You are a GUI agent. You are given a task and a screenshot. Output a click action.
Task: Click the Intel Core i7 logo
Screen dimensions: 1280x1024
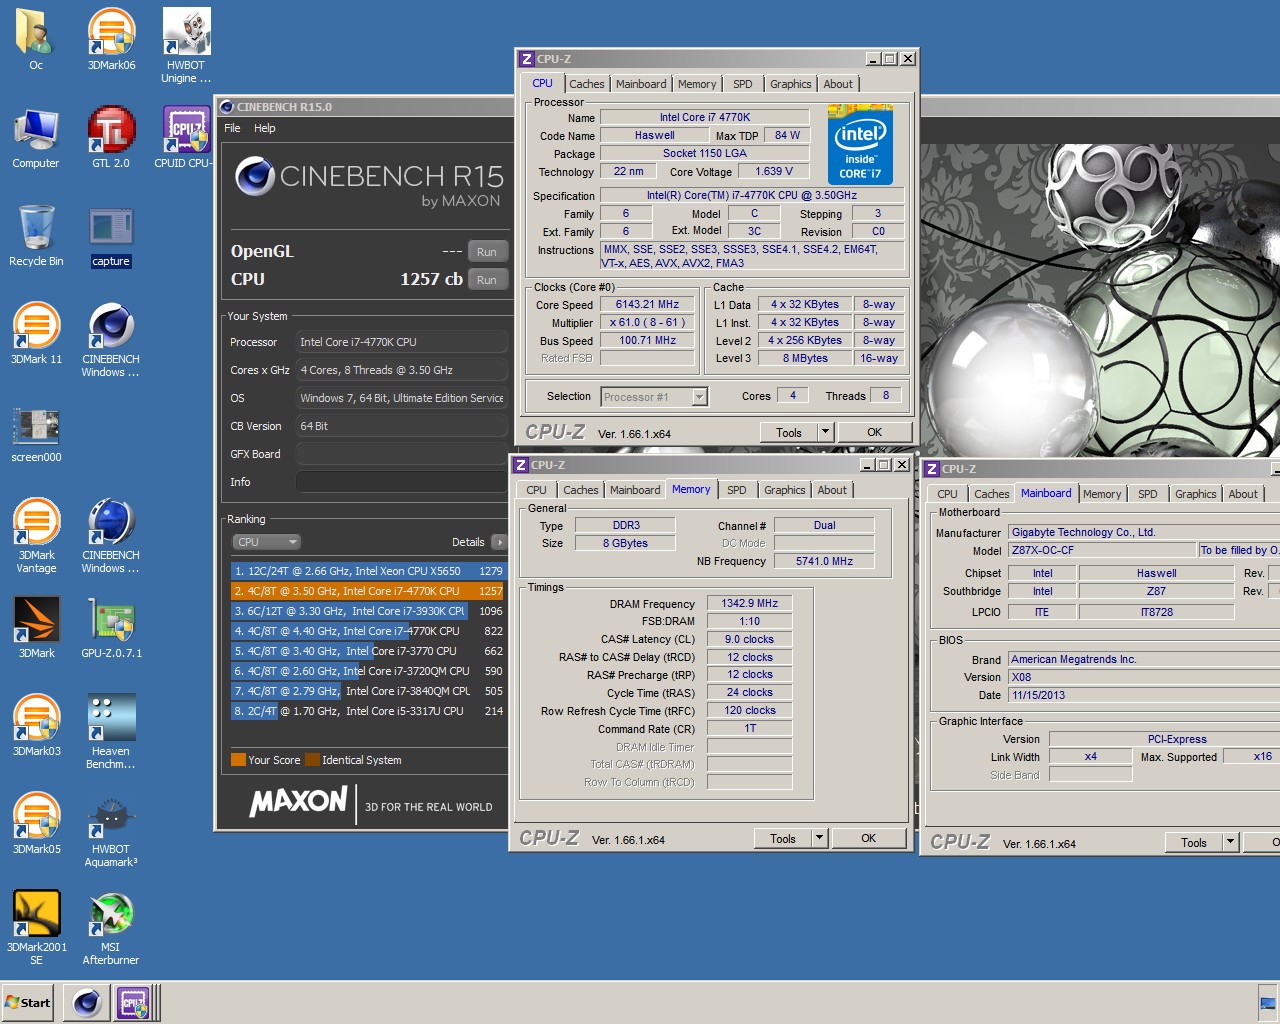[861, 144]
